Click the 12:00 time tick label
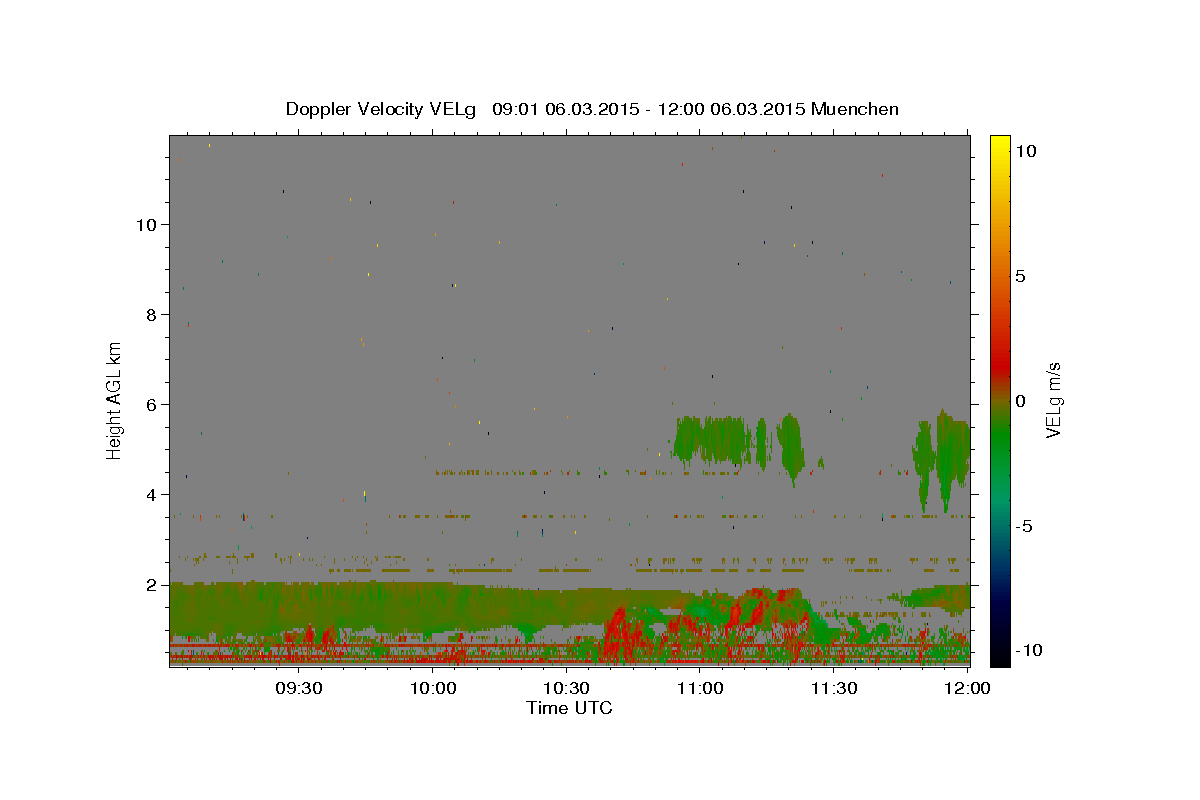 967,688
